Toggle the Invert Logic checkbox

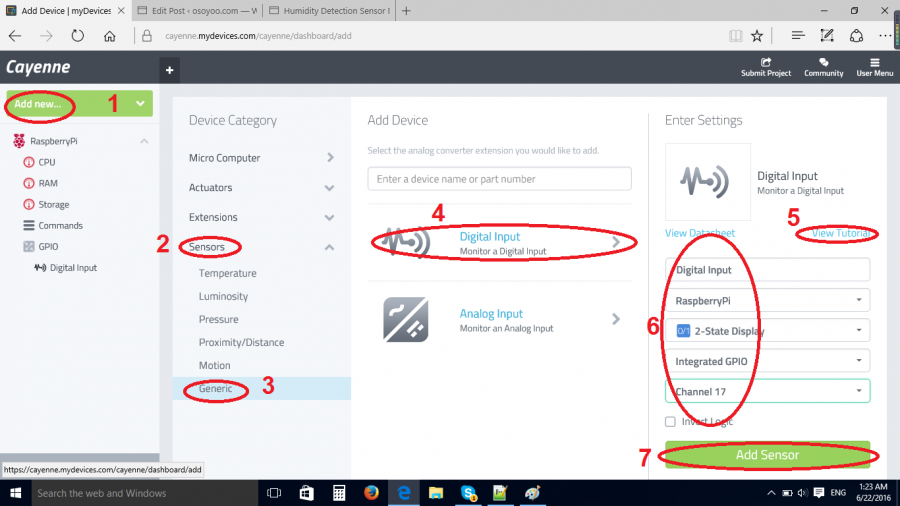[x=669, y=421]
